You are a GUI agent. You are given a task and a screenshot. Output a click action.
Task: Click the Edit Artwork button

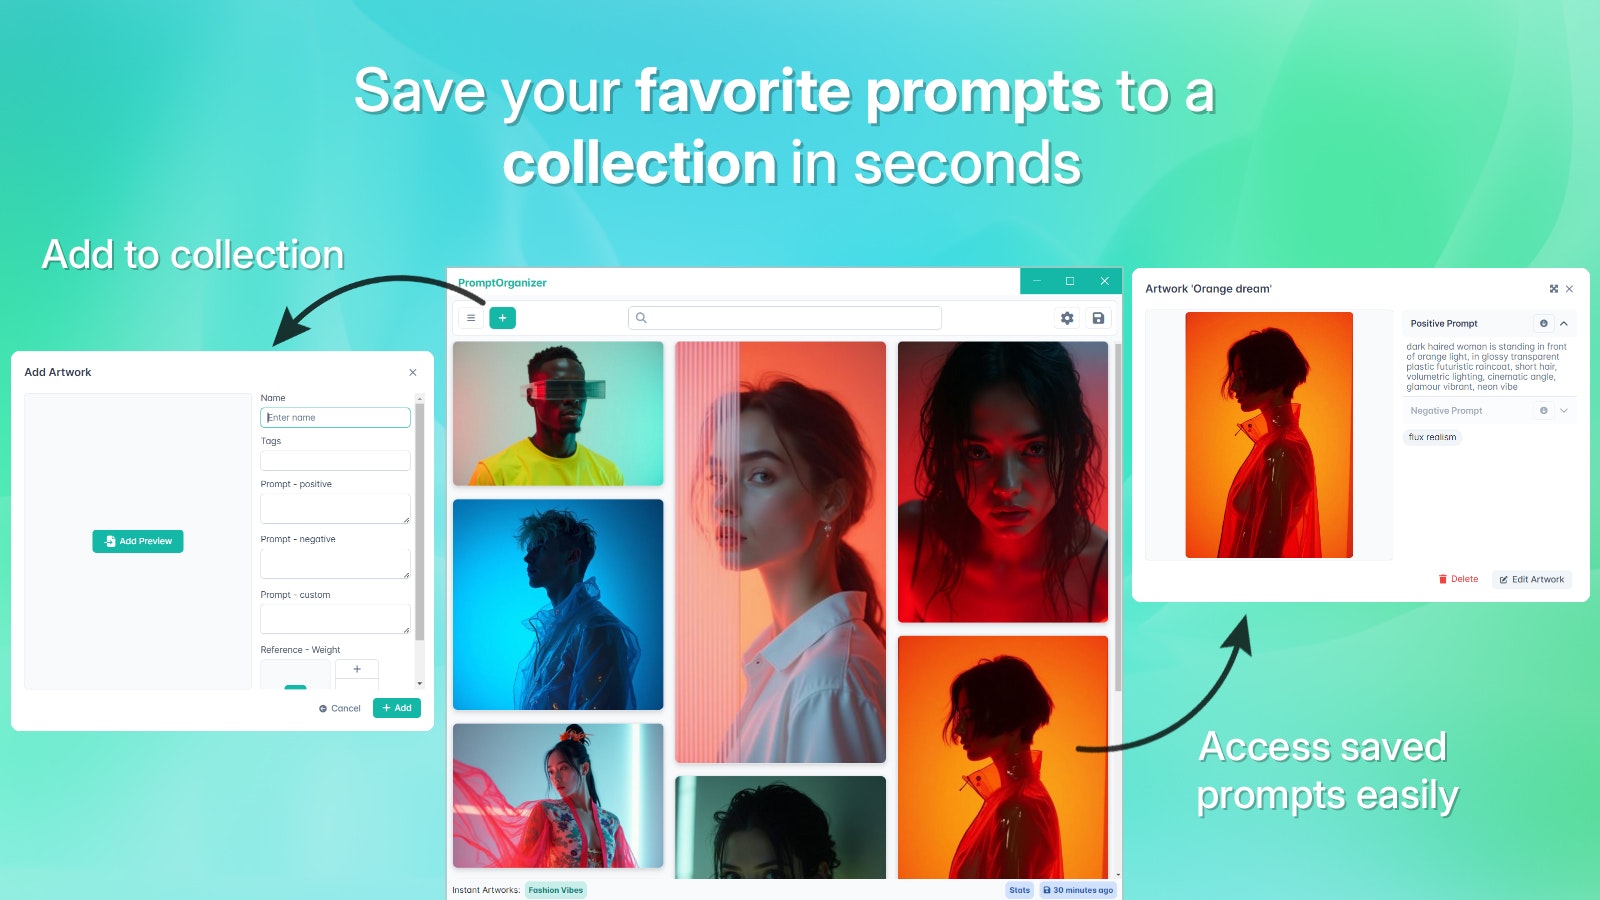coord(1532,579)
